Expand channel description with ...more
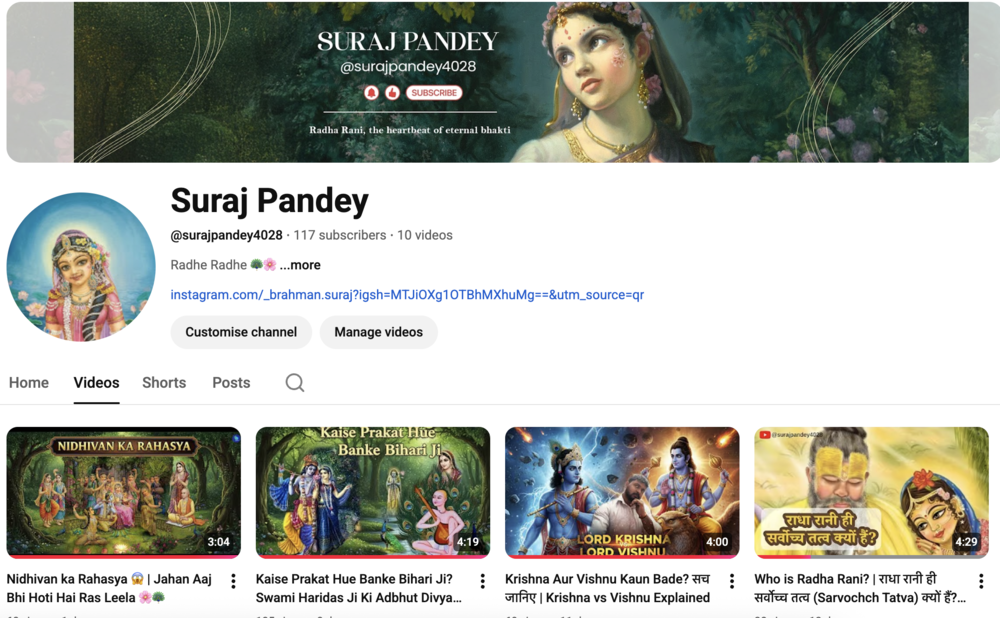The width and height of the screenshot is (1000, 618). click(300, 265)
